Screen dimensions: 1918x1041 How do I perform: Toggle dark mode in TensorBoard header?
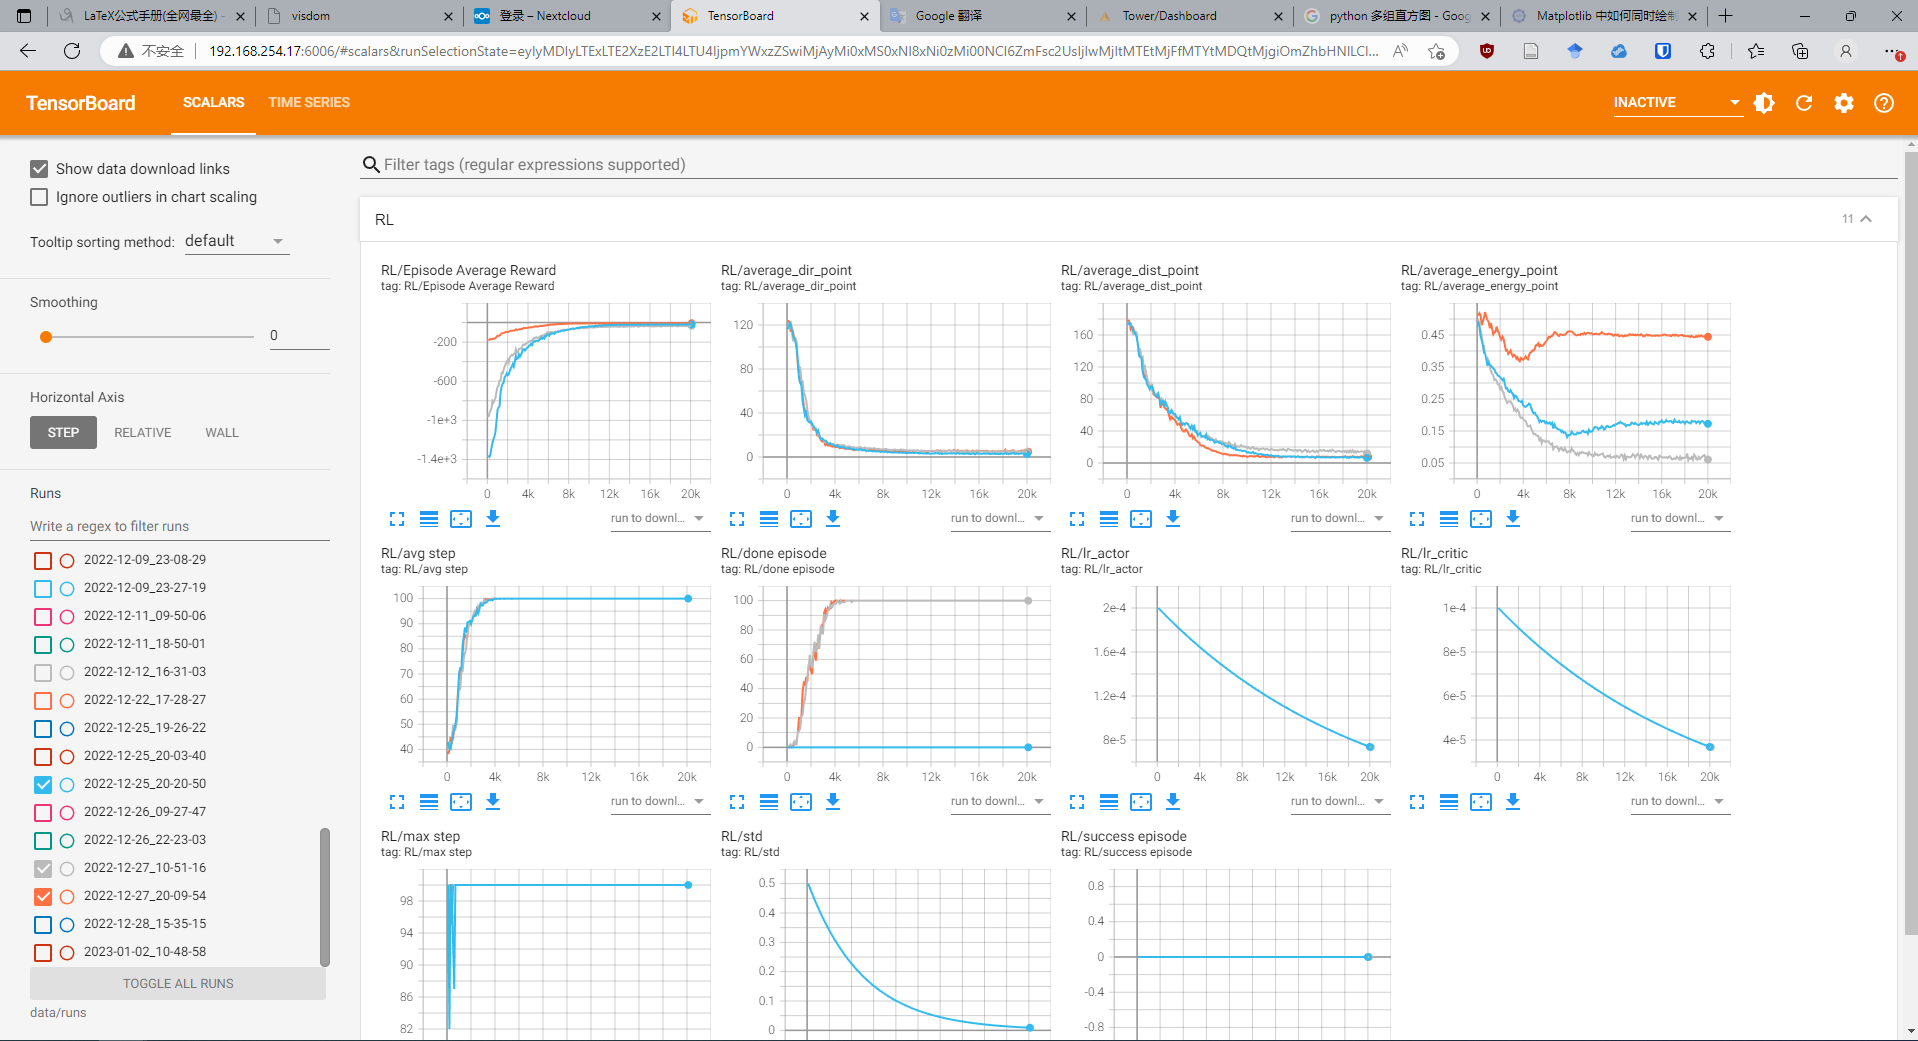point(1764,103)
